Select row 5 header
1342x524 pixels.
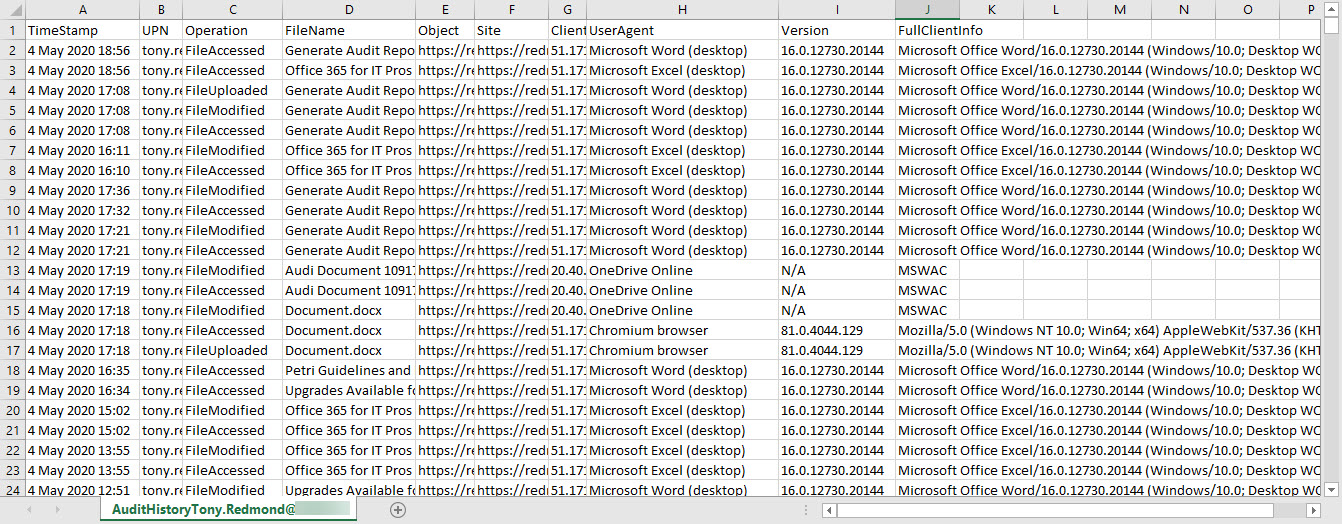12,110
